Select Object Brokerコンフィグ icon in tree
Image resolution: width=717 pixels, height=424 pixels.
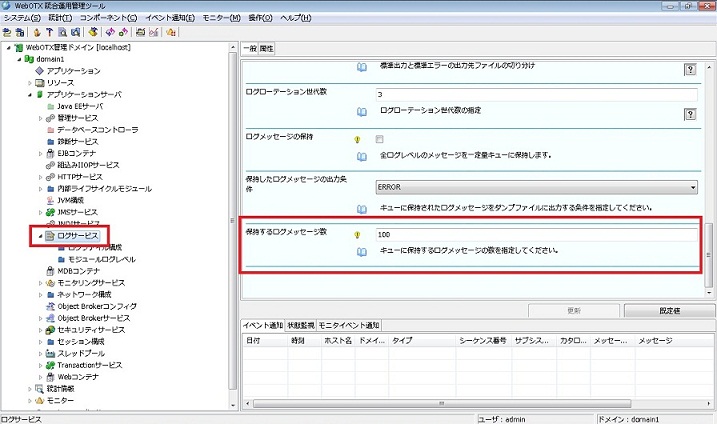click(51, 306)
